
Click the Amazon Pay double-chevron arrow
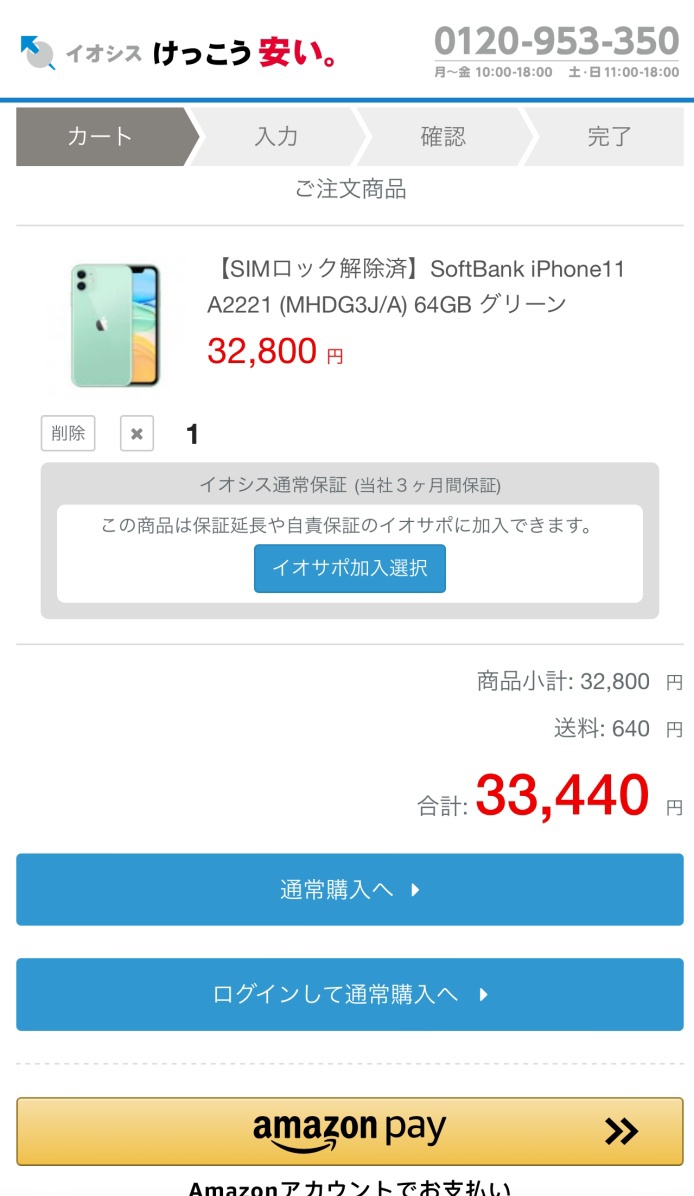tap(621, 1132)
